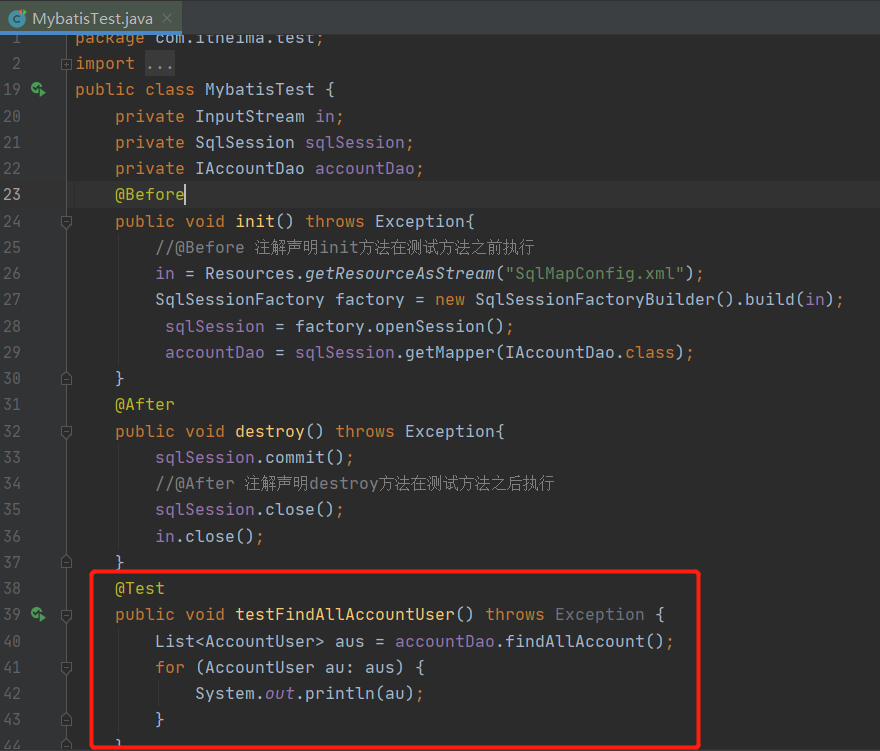Image resolution: width=880 pixels, height=751 pixels.
Task: Close the MybatisTest.java tab
Action: pos(167,18)
